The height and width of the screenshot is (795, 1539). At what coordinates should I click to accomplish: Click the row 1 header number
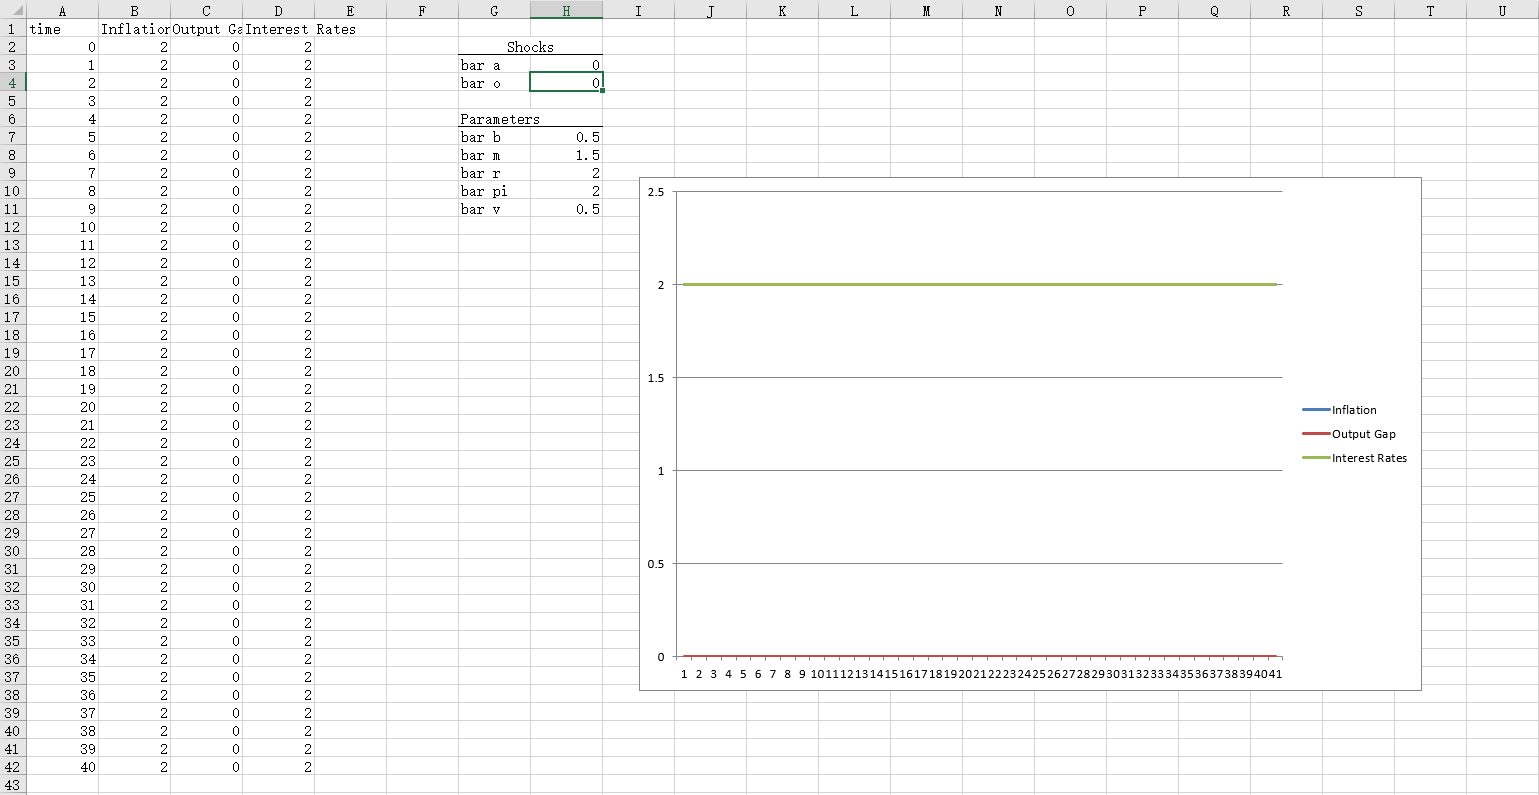[13, 29]
